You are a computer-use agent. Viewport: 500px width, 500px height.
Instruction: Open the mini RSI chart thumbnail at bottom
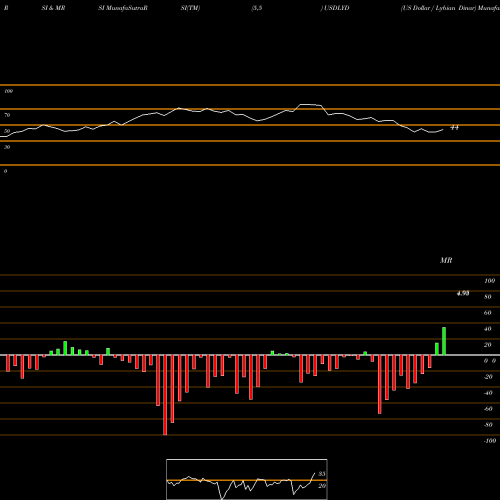point(247,479)
